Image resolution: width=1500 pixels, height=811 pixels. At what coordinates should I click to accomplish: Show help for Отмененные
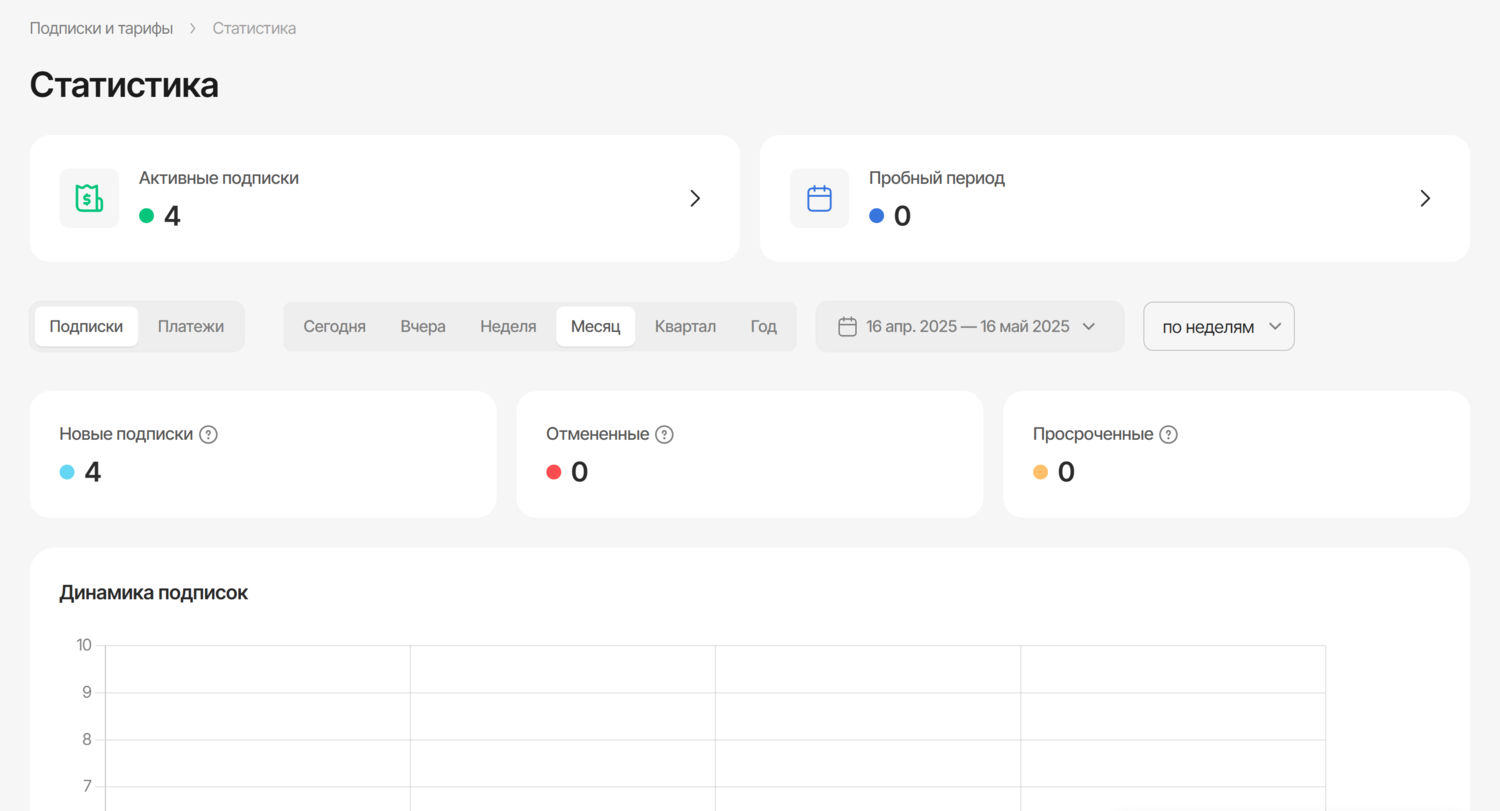pos(664,434)
